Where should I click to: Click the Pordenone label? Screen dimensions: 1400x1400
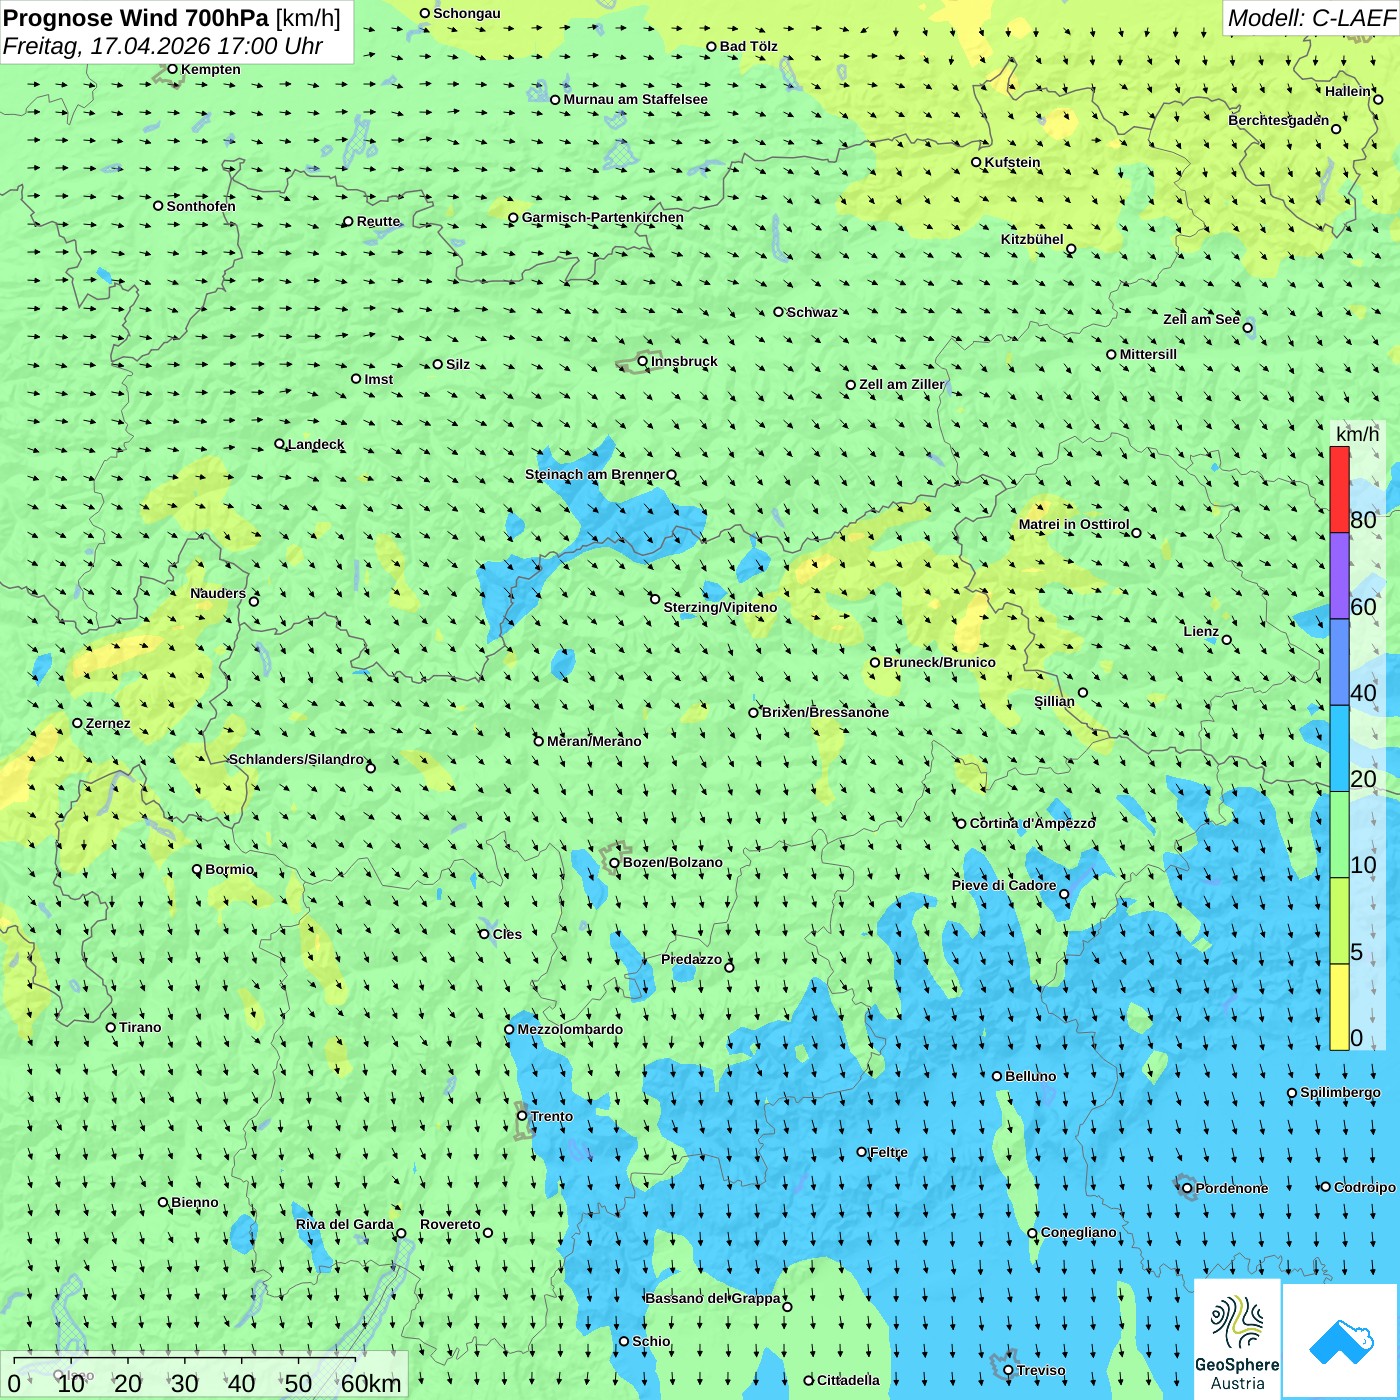point(1232,1188)
